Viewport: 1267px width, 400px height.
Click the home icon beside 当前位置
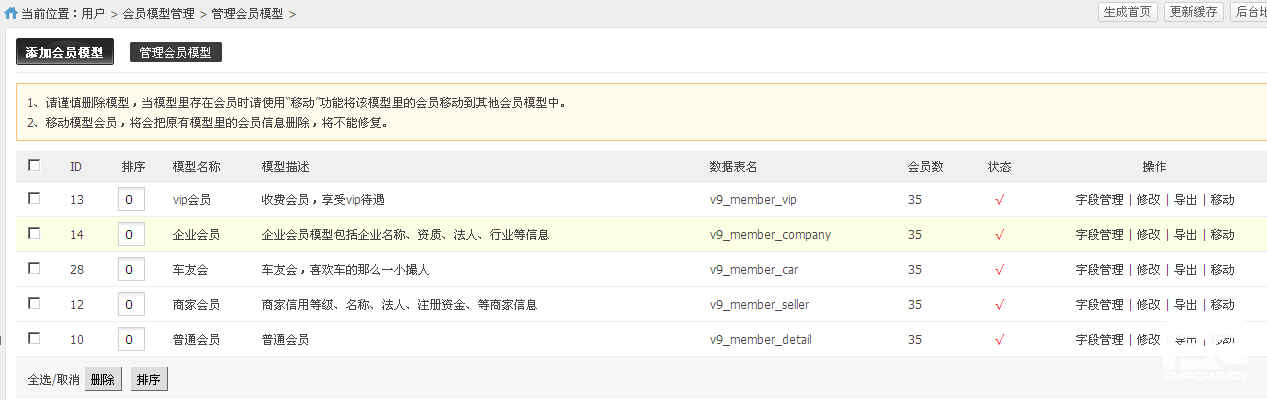(x=11, y=14)
